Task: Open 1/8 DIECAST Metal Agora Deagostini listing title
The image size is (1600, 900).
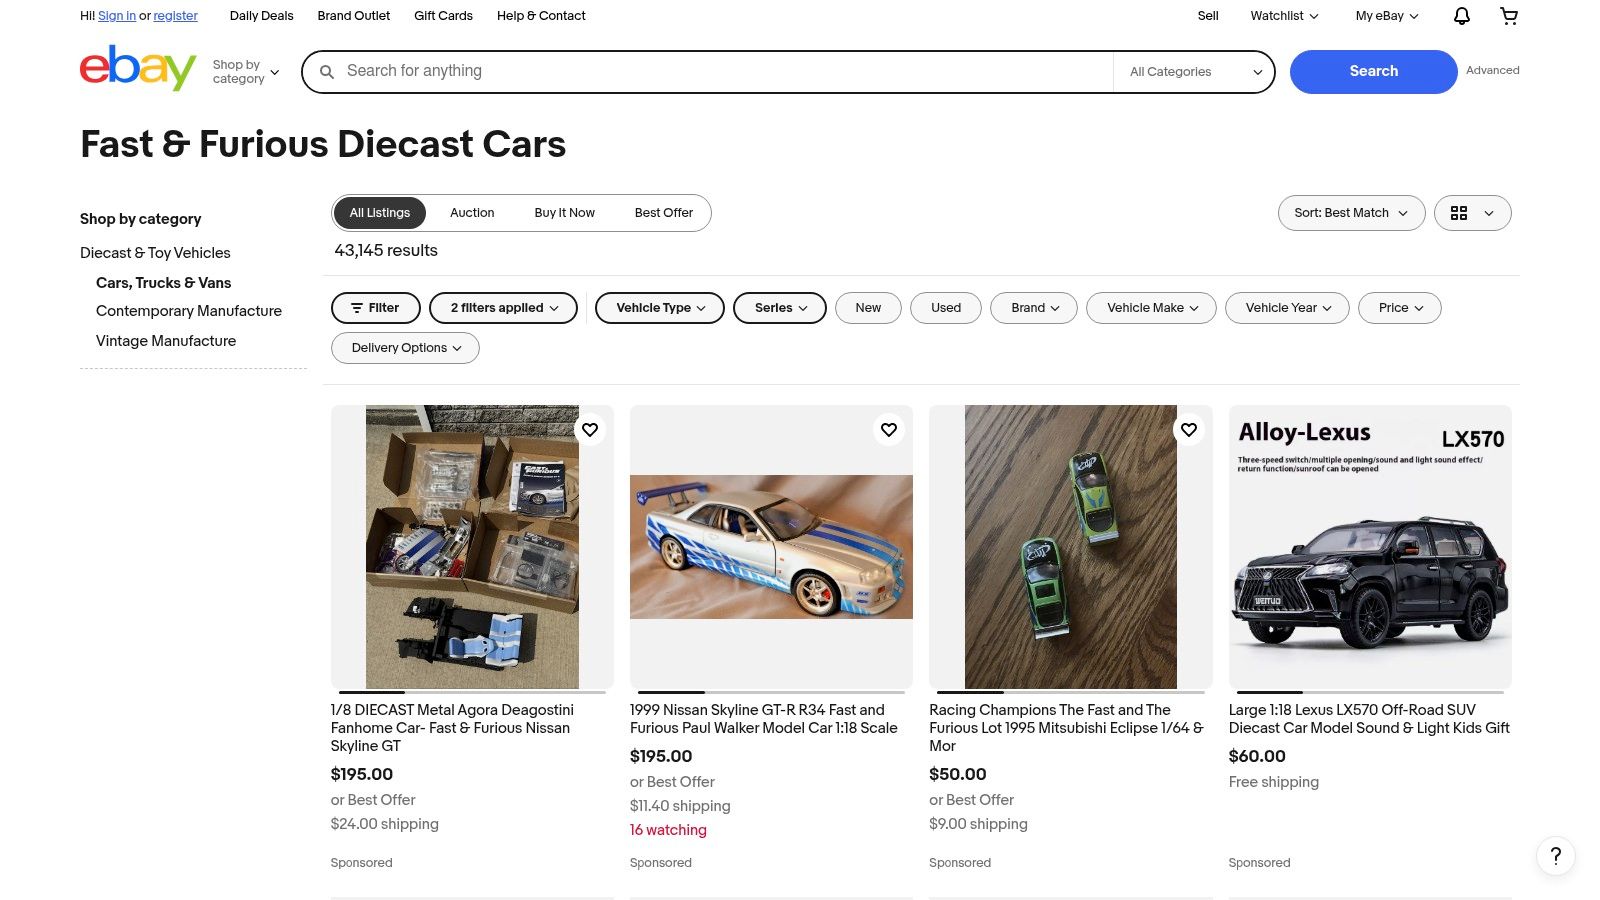Action: click(x=452, y=728)
